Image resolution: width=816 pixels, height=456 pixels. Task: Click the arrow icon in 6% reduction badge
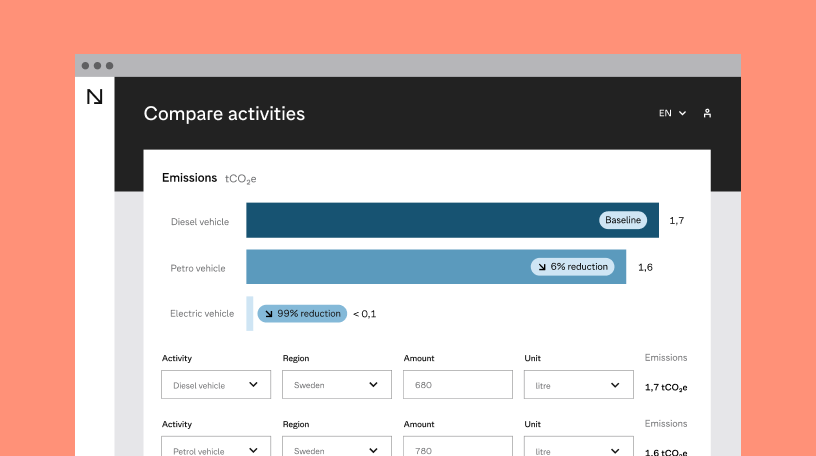[x=542, y=267]
